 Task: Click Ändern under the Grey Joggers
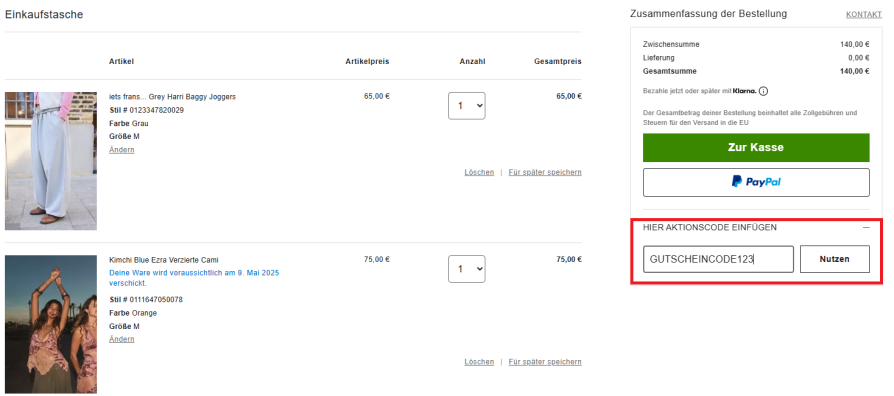pos(121,150)
